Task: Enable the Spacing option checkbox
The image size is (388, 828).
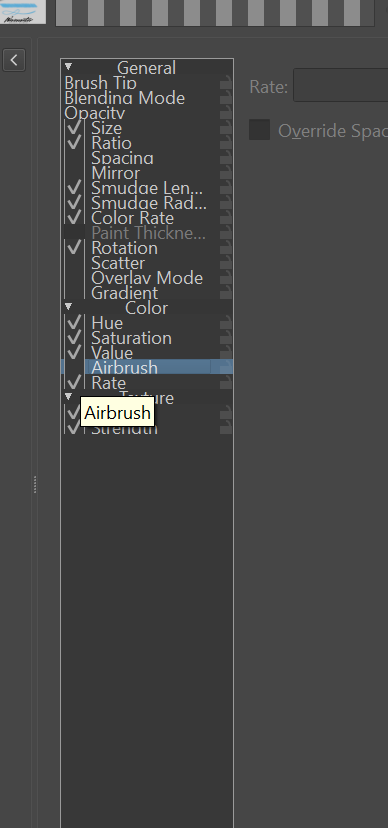Action: (74, 157)
